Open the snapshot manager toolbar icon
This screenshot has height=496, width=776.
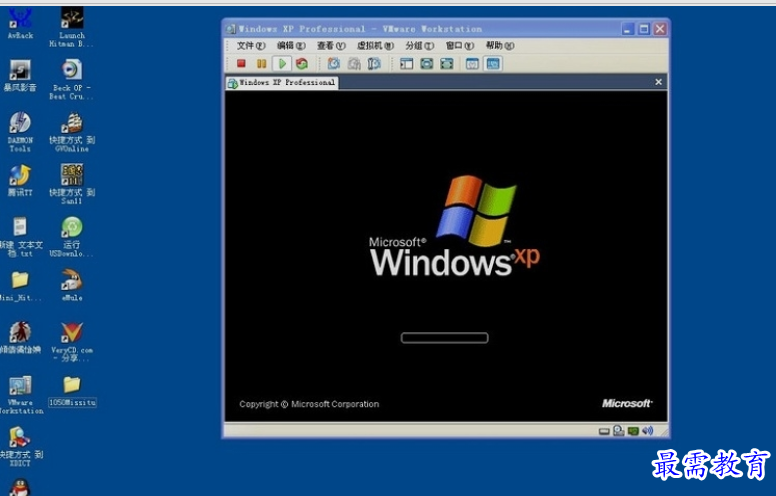374,63
